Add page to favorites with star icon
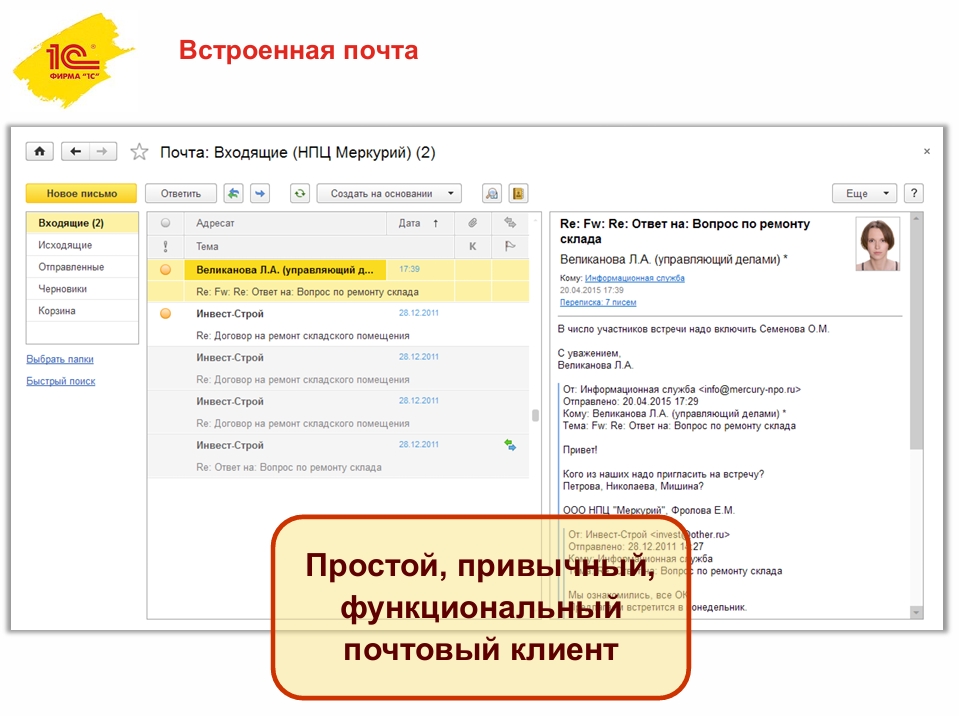 tap(139, 152)
